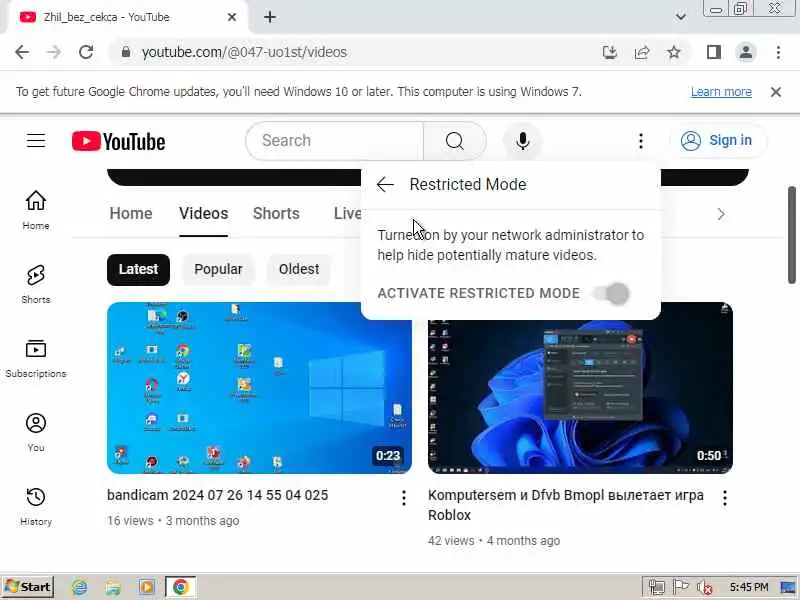Click the address bar URL

click(244, 52)
